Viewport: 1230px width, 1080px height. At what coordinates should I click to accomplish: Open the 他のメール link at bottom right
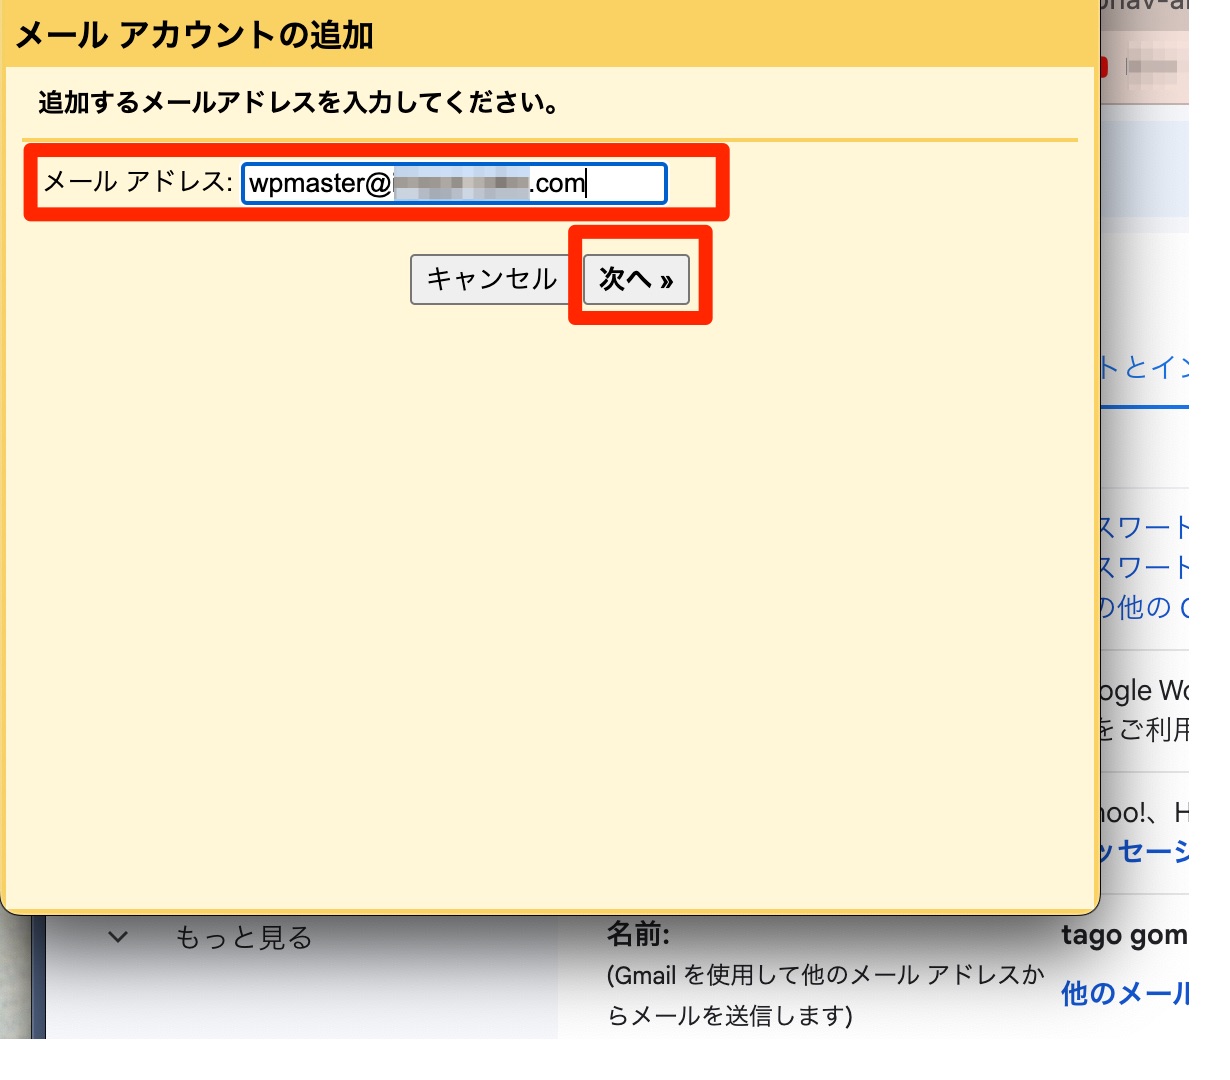(x=1125, y=994)
